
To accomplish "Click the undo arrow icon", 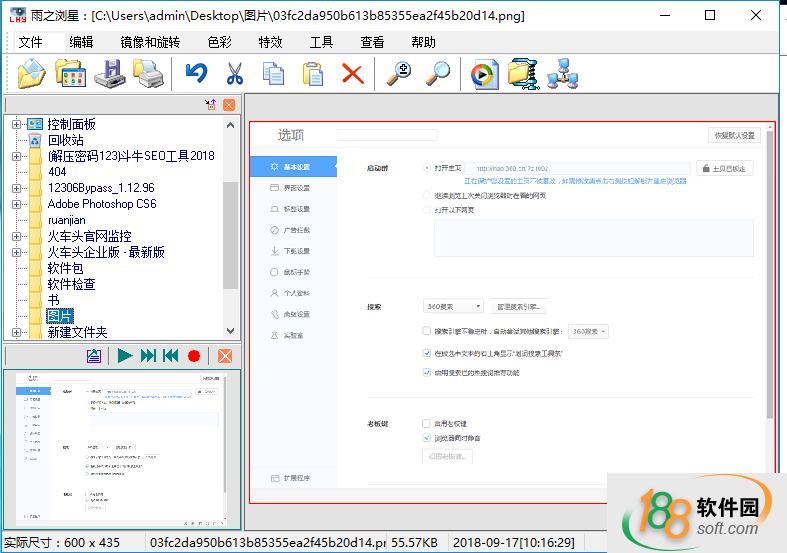I will pyautogui.click(x=196, y=73).
